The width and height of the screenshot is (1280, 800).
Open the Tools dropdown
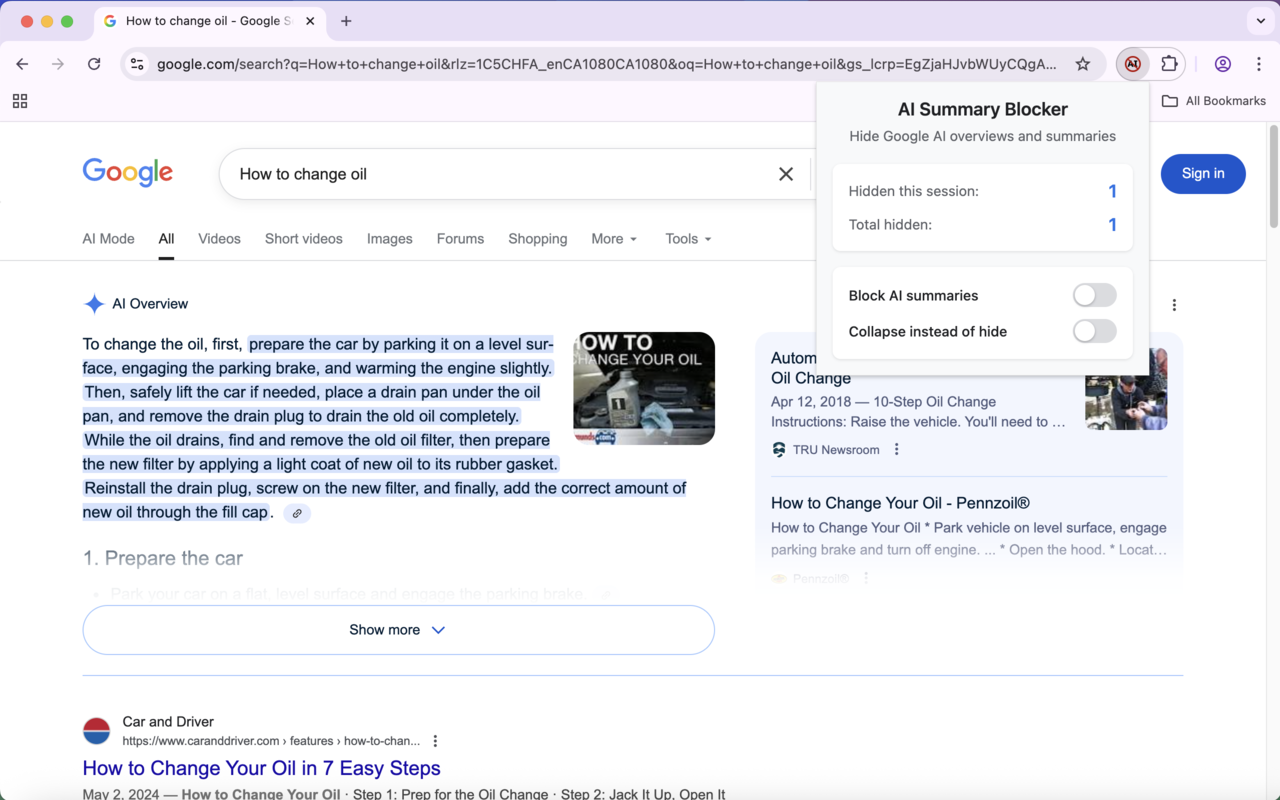pos(687,239)
